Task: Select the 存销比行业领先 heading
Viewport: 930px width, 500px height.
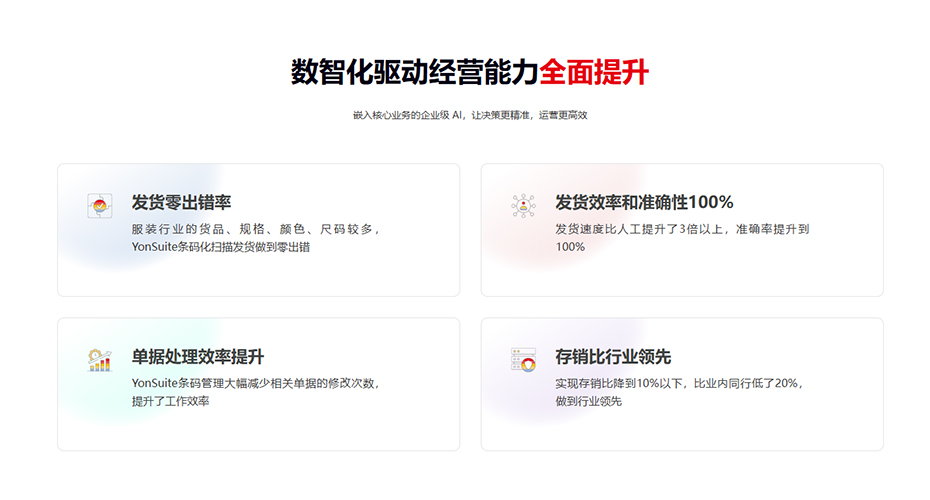Action: (x=613, y=357)
